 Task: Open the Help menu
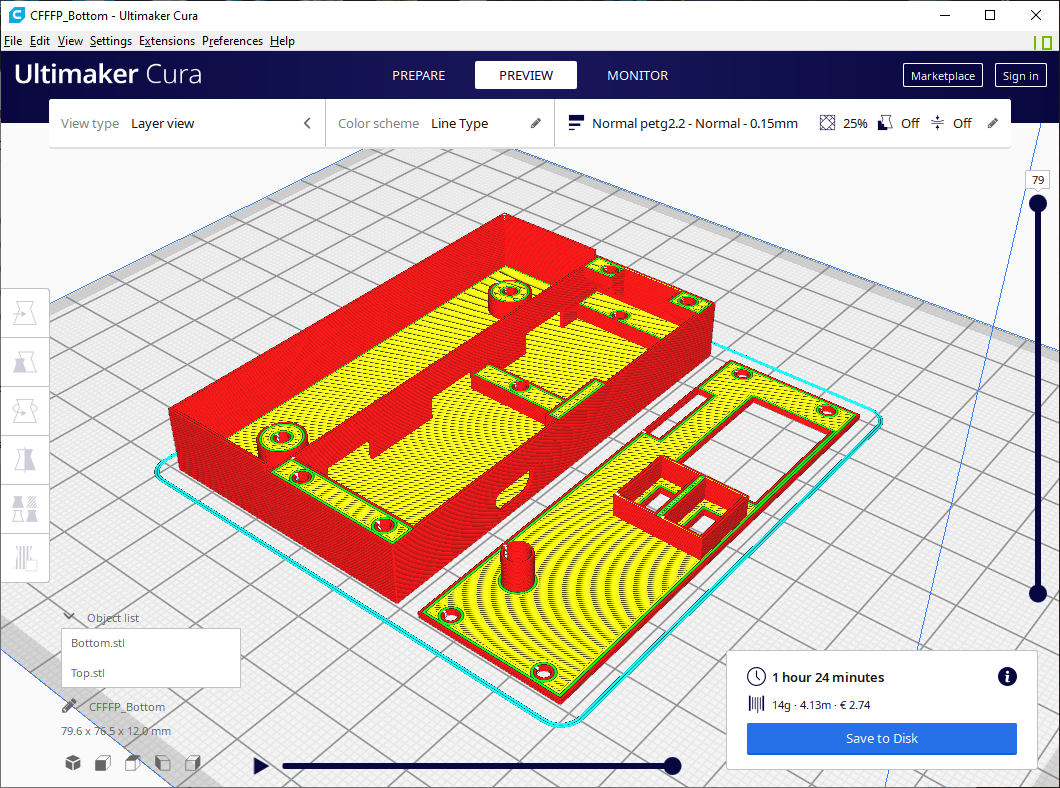(x=283, y=41)
